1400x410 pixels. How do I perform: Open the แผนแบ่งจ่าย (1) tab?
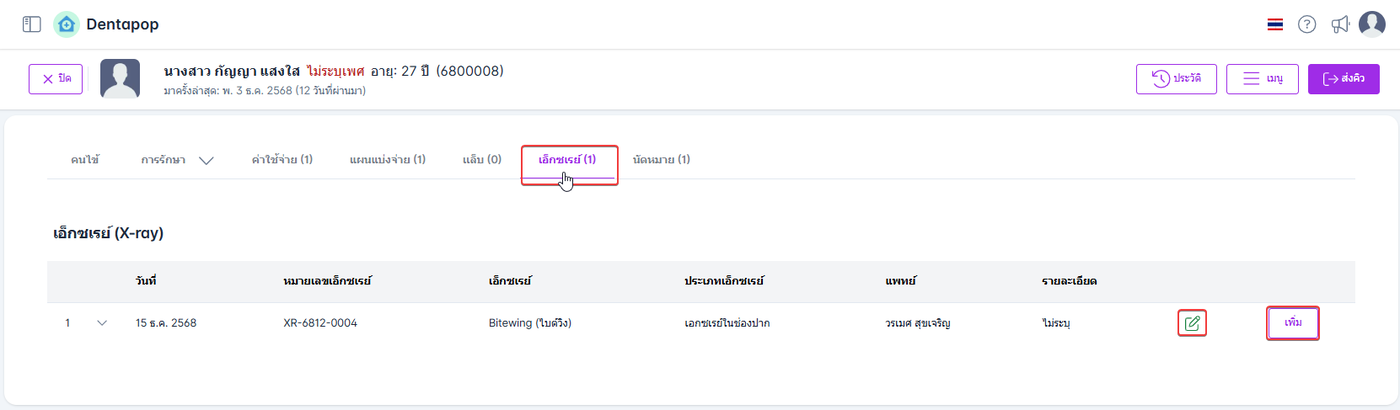point(387,160)
